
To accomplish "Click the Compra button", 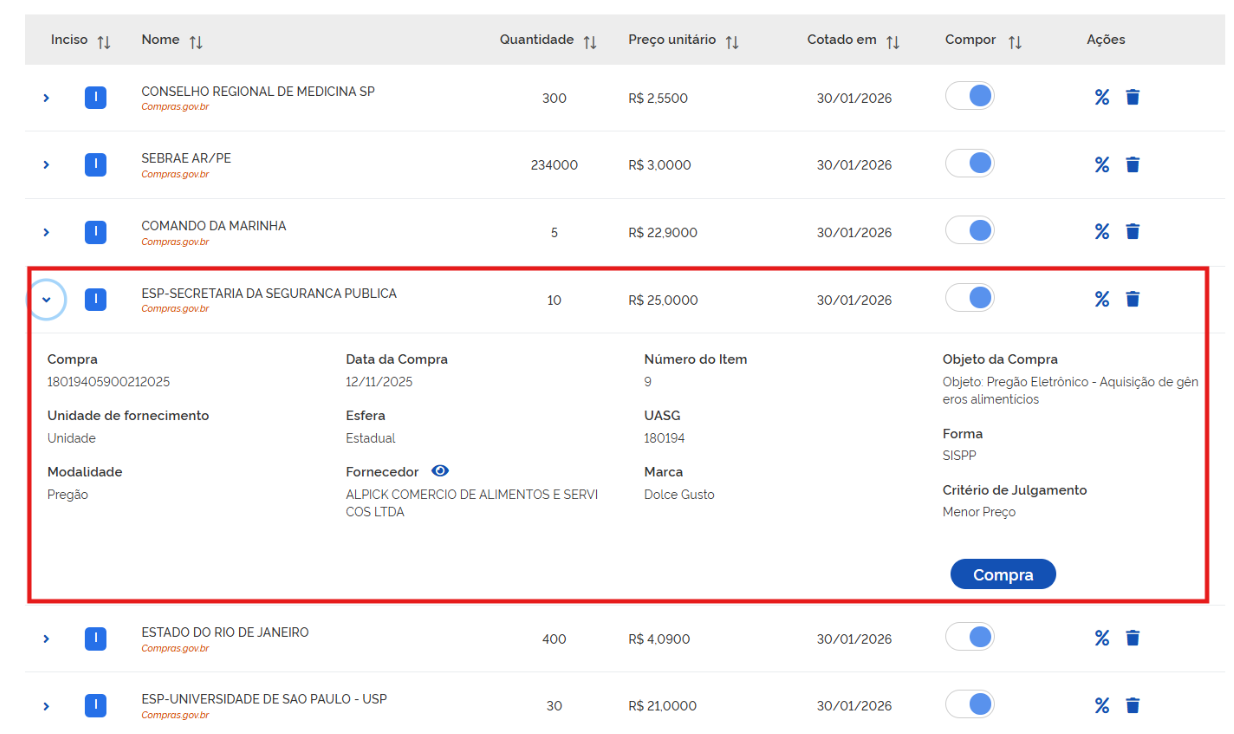I will 1002,575.
